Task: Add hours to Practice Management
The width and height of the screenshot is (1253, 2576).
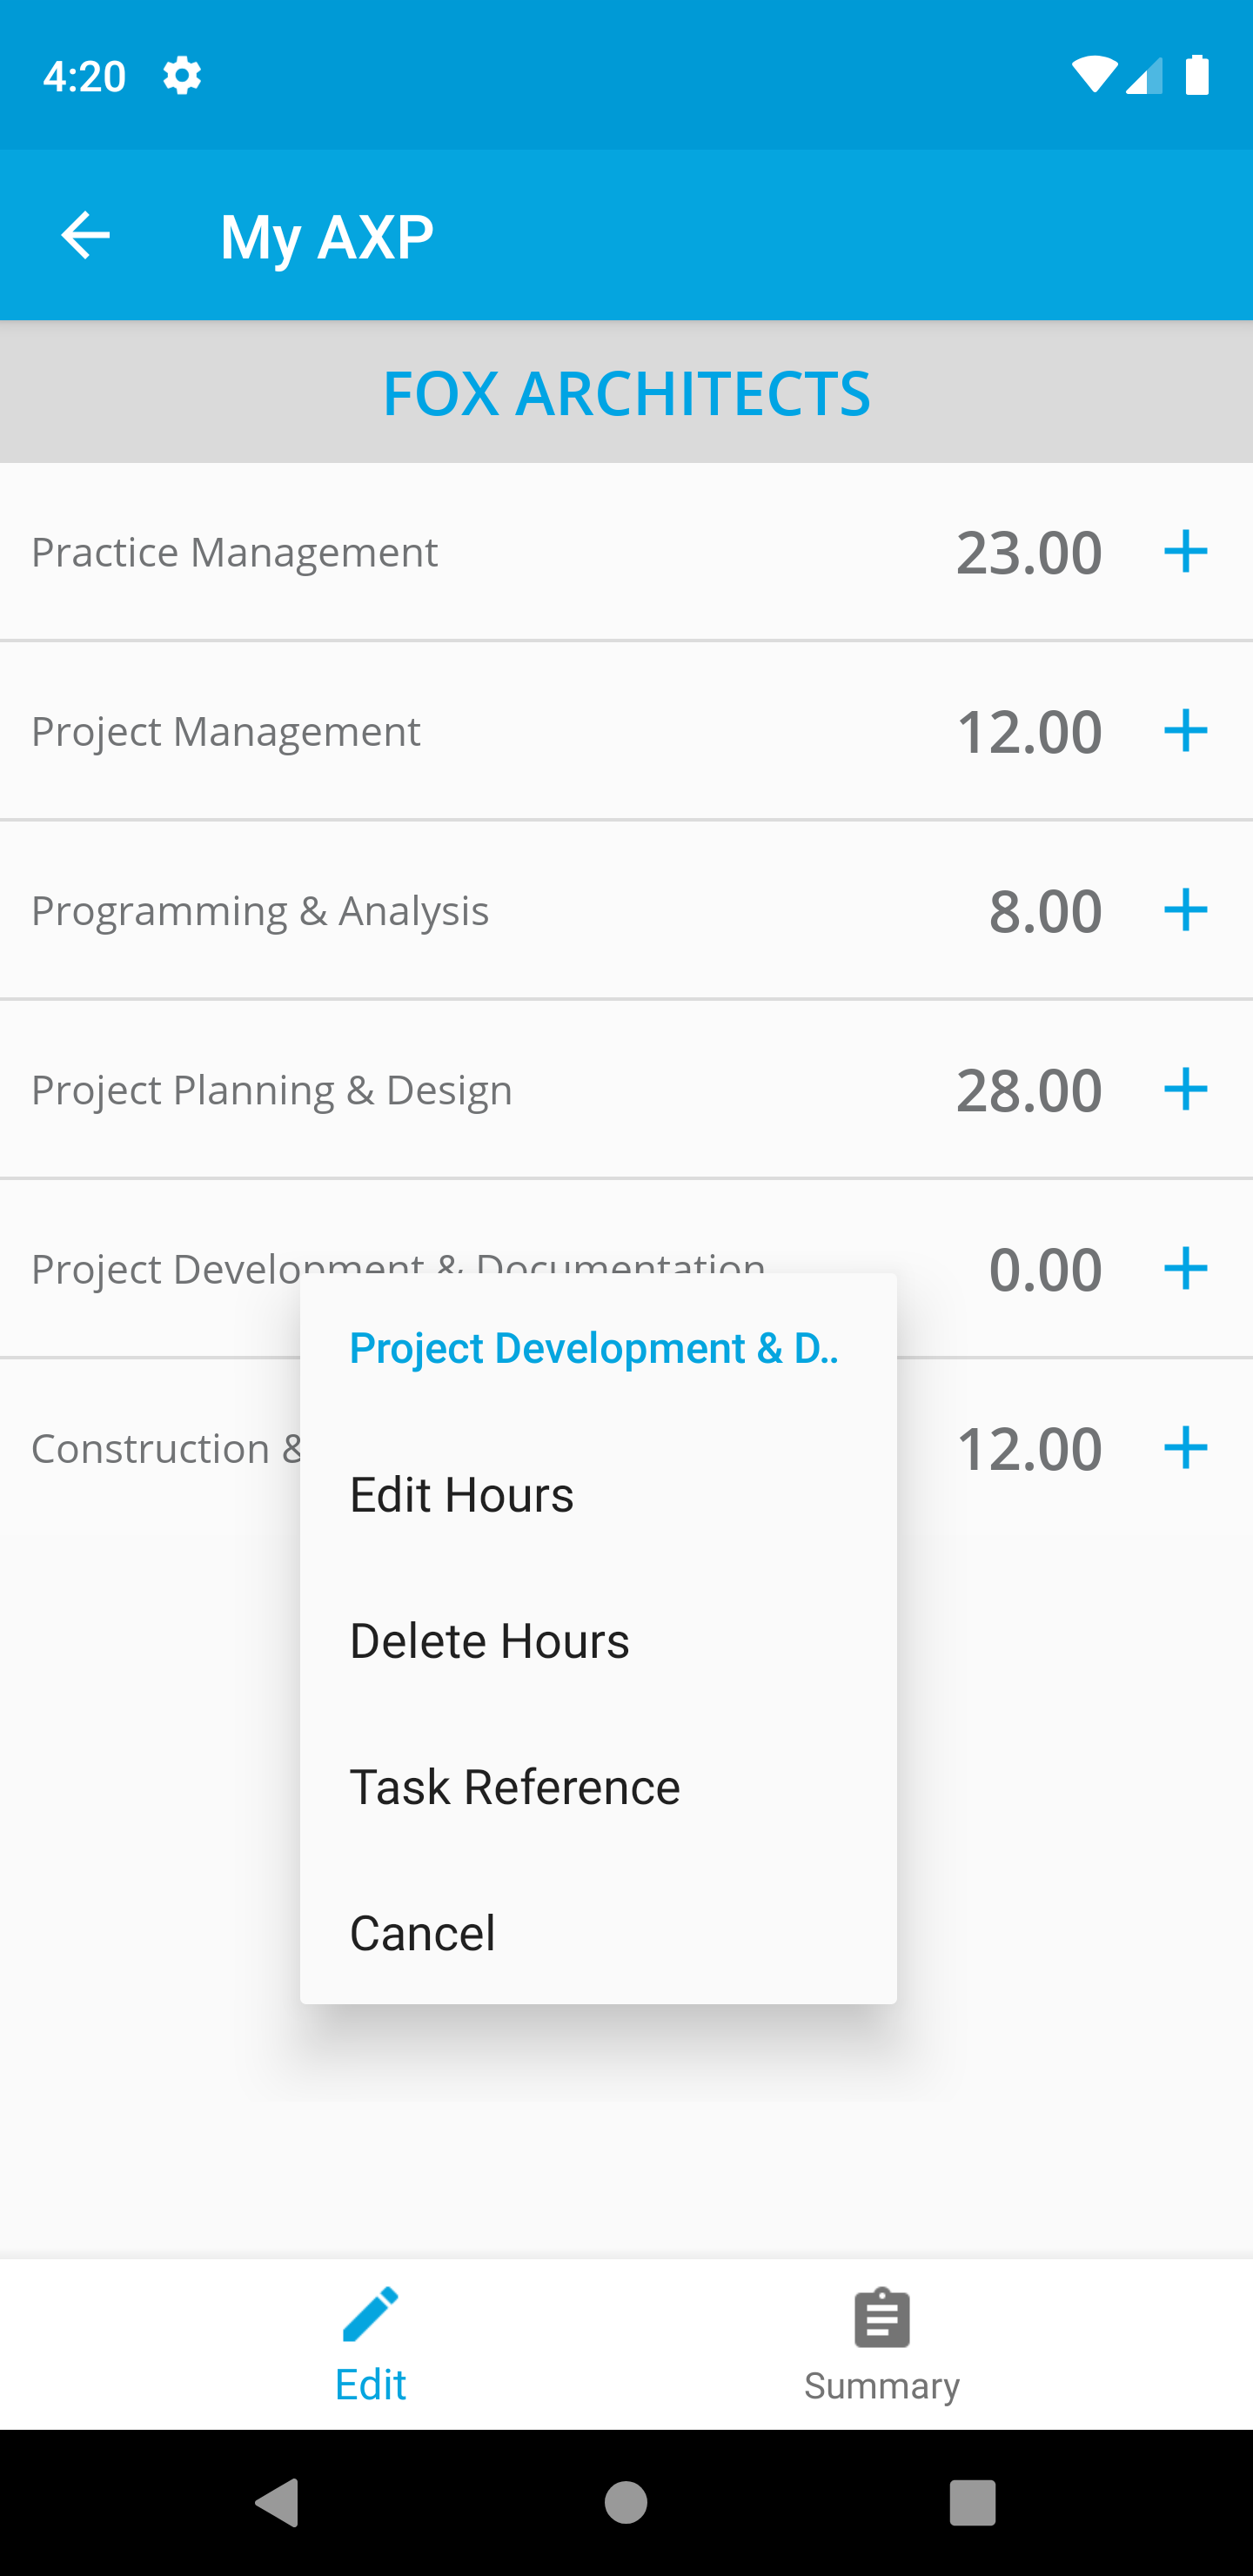Action: click(1185, 551)
